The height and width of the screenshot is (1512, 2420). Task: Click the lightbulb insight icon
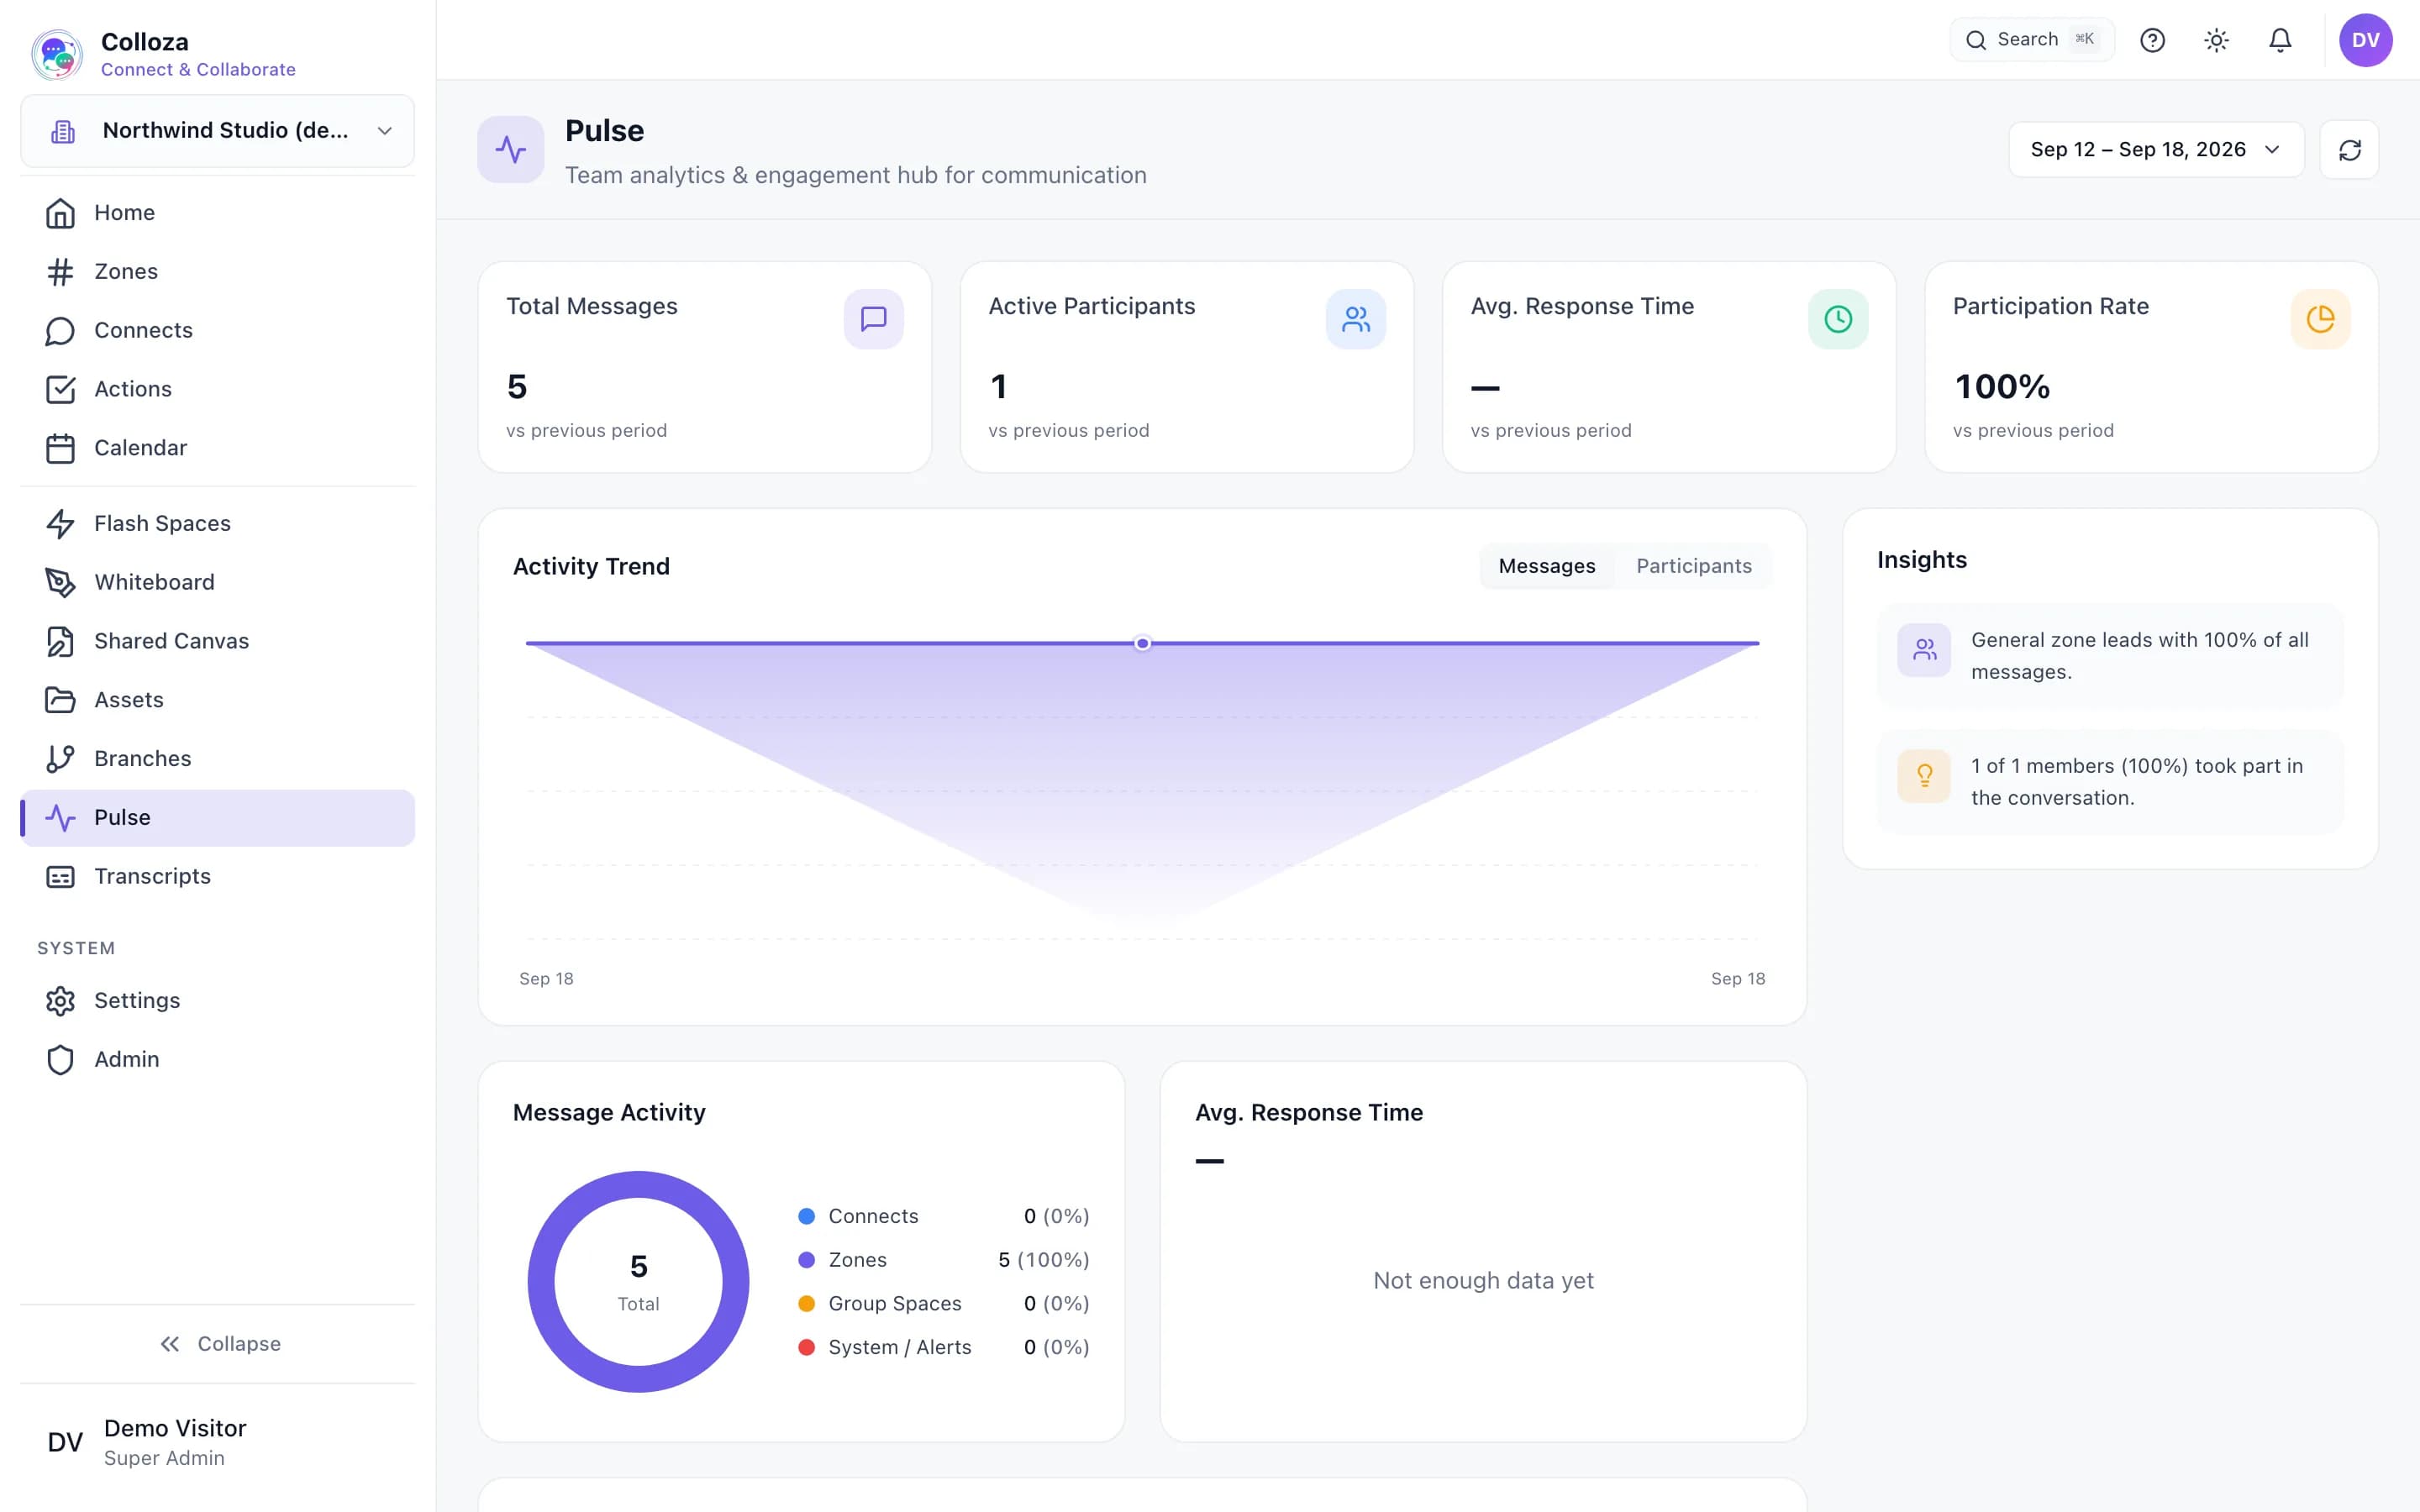click(x=1924, y=776)
